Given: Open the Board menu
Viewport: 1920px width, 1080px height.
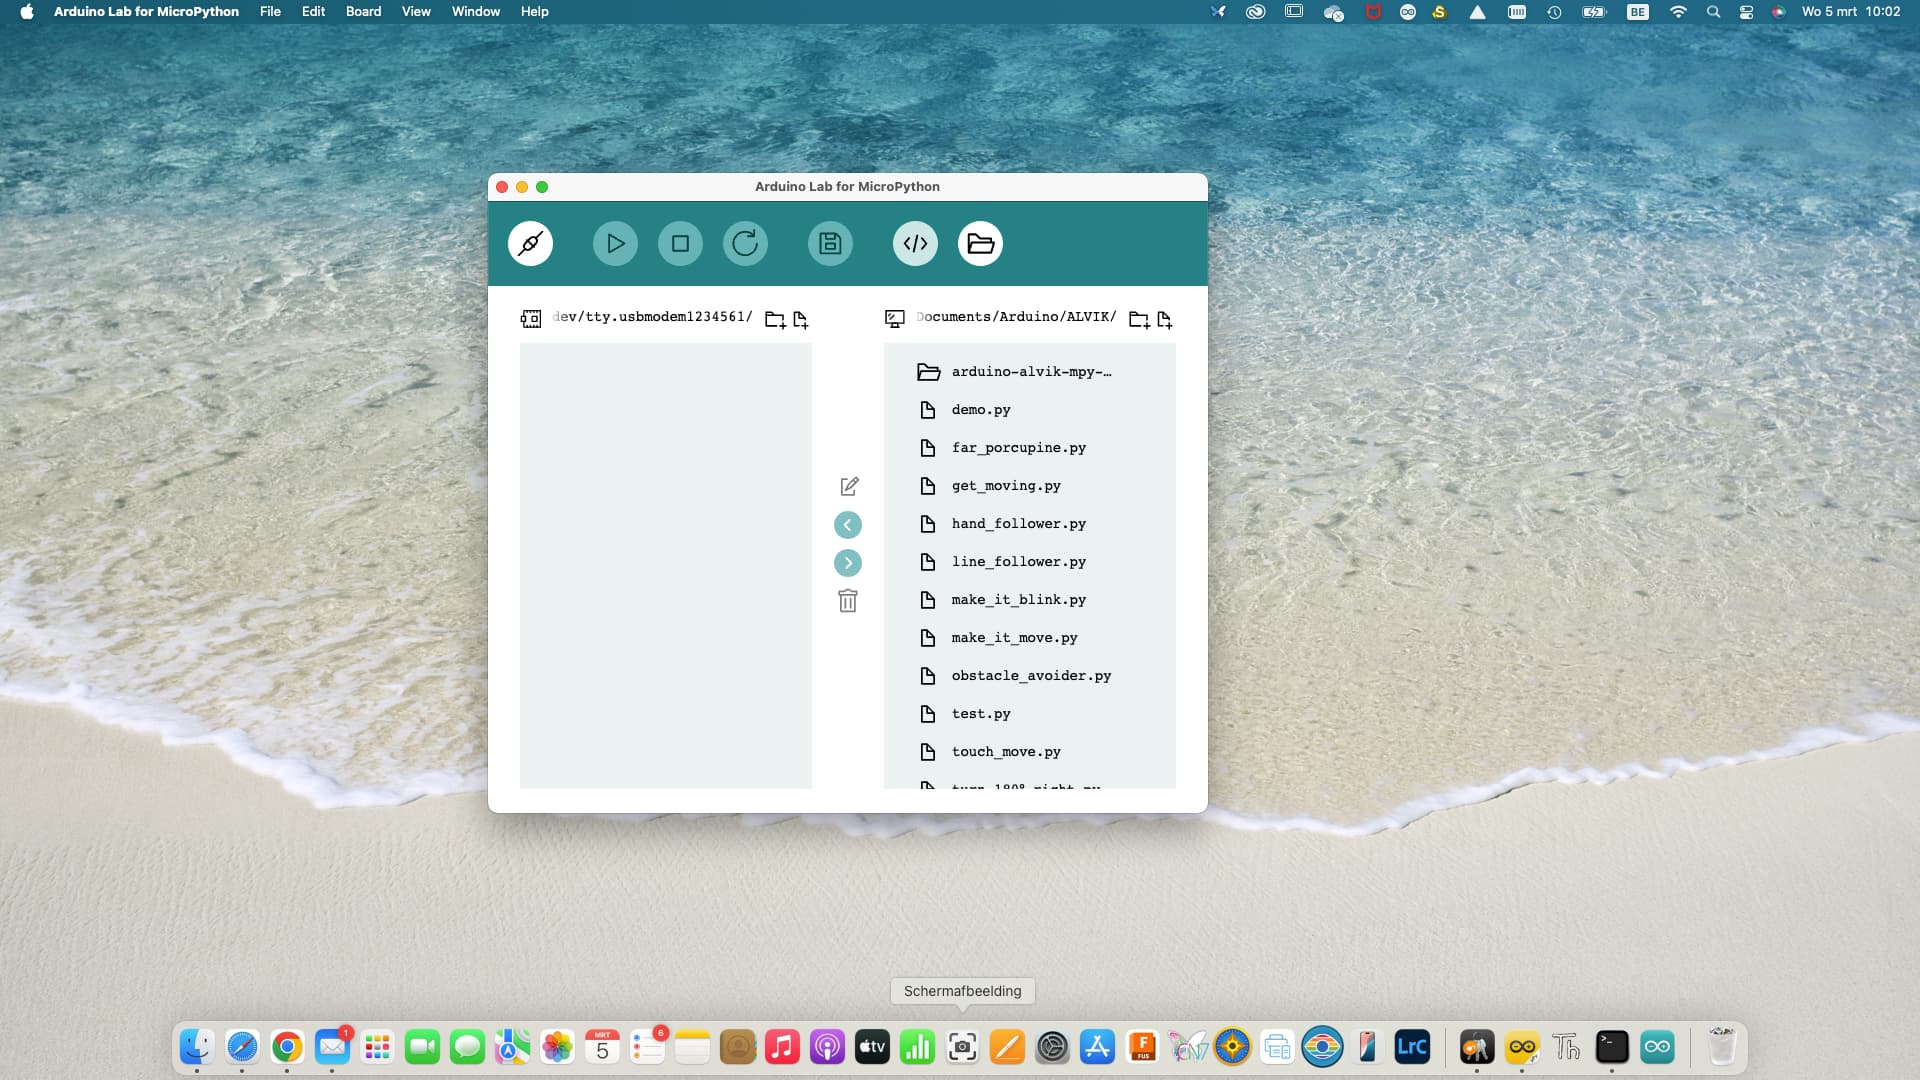Looking at the screenshot, I should click(363, 12).
